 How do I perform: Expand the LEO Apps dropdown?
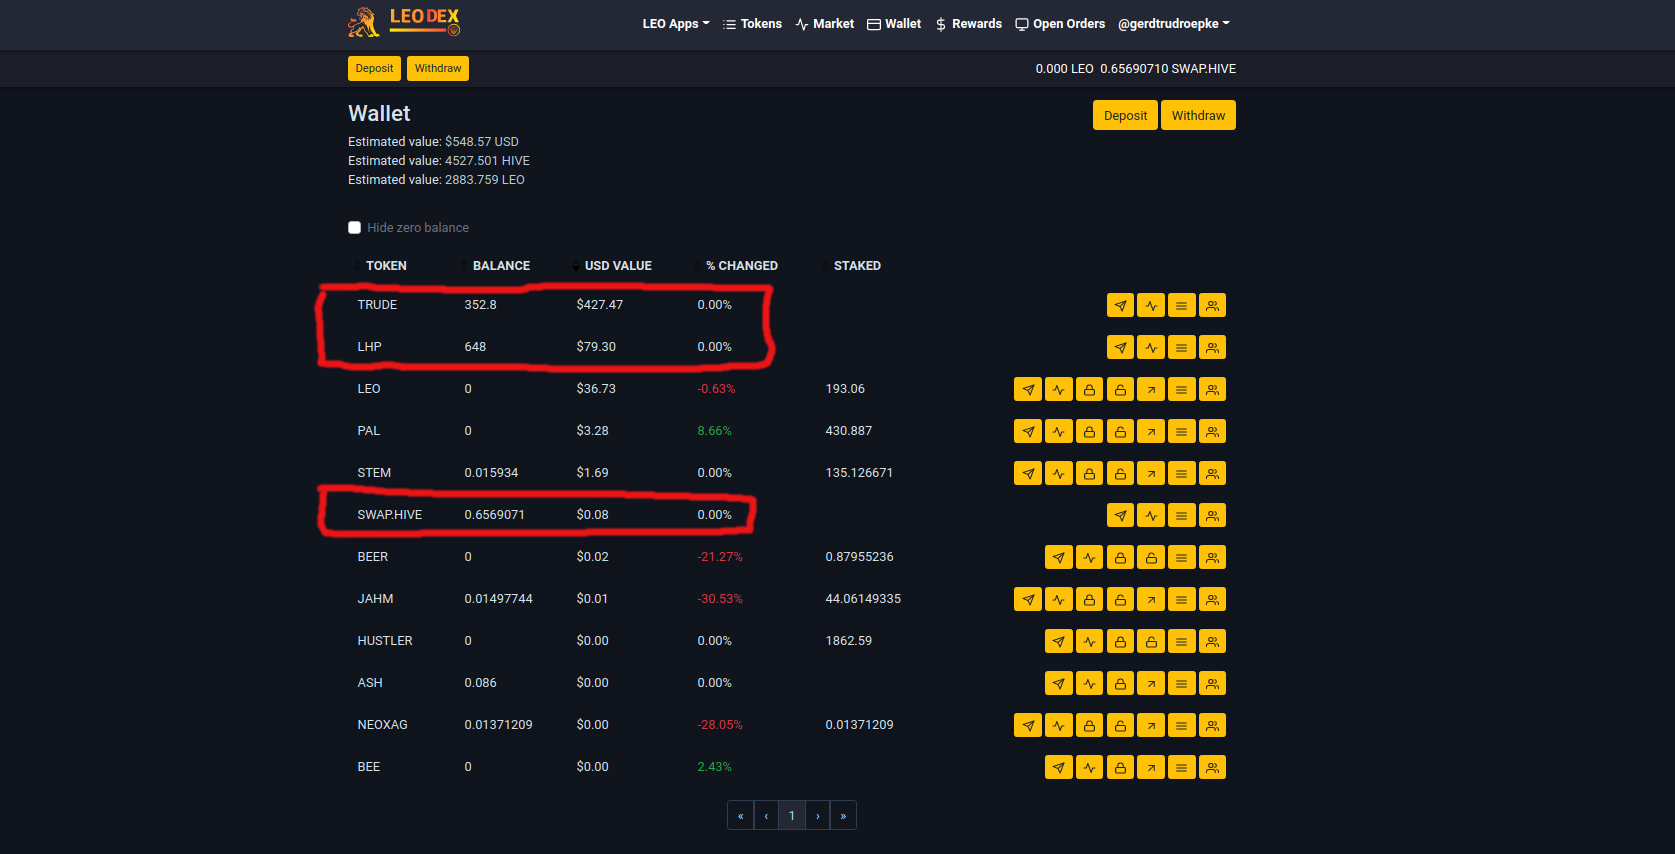(676, 24)
